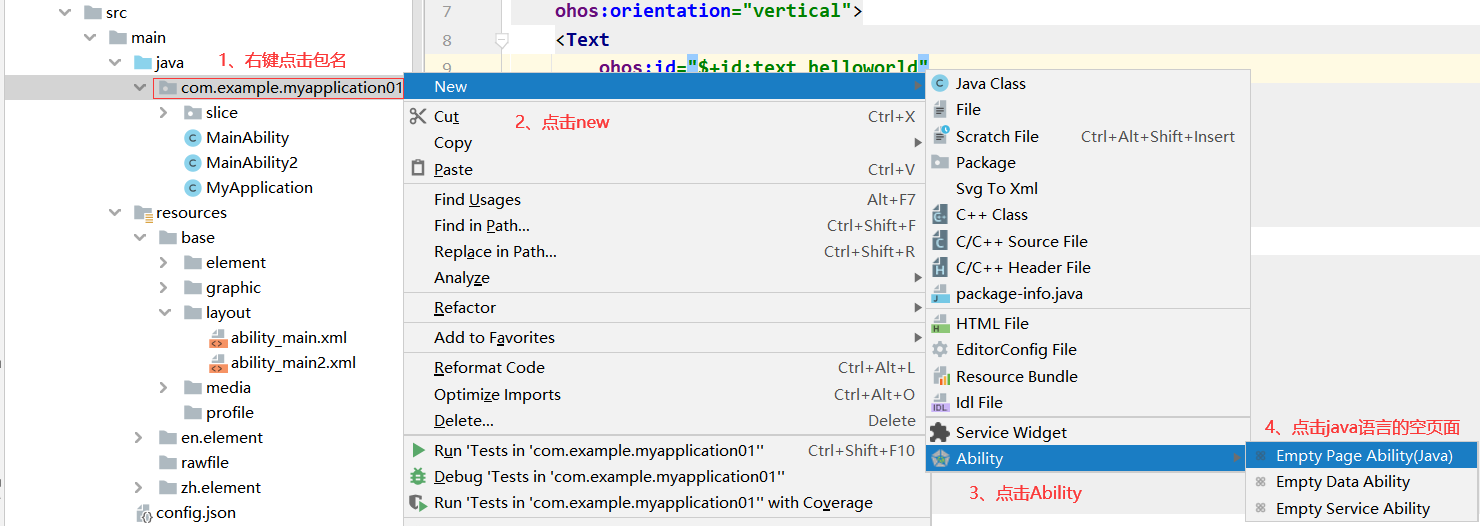The width and height of the screenshot is (1480, 526).
Task: Select Find Usages menu entry
Action: pyautogui.click(x=665, y=200)
